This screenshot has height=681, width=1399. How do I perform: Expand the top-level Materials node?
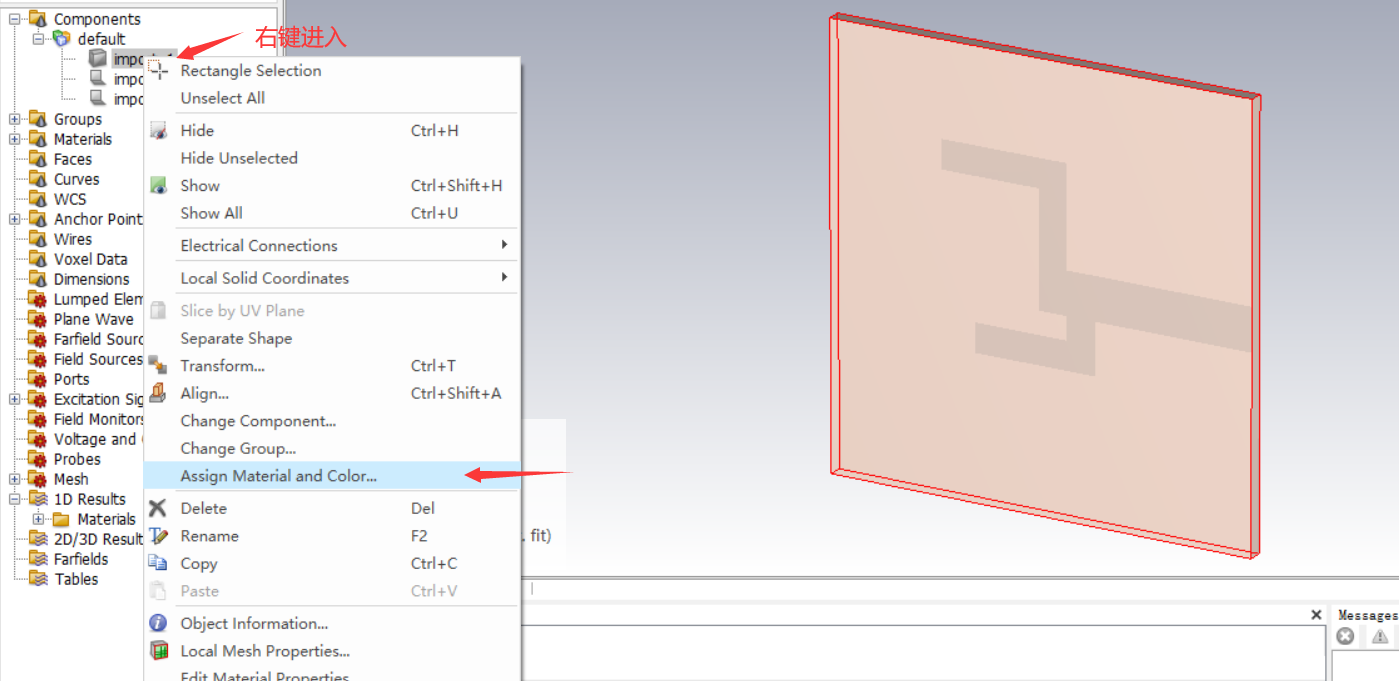coord(15,139)
